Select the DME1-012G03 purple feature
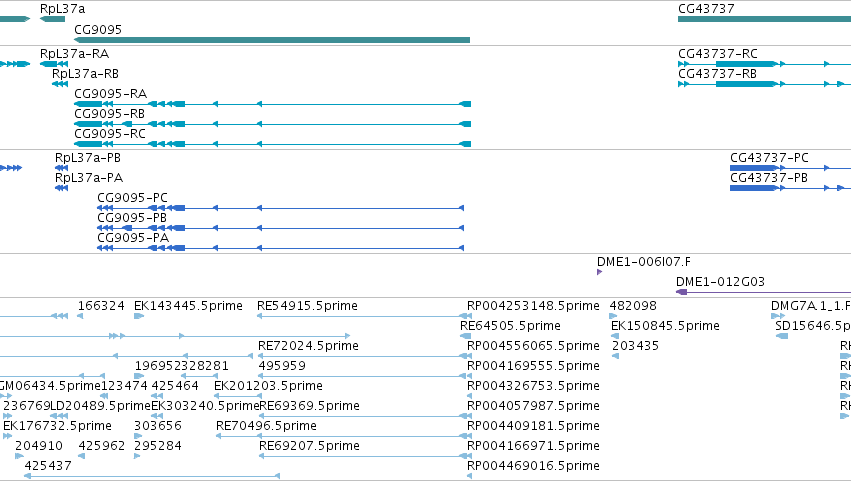Viewport: 851px width, 481px height. point(763,292)
